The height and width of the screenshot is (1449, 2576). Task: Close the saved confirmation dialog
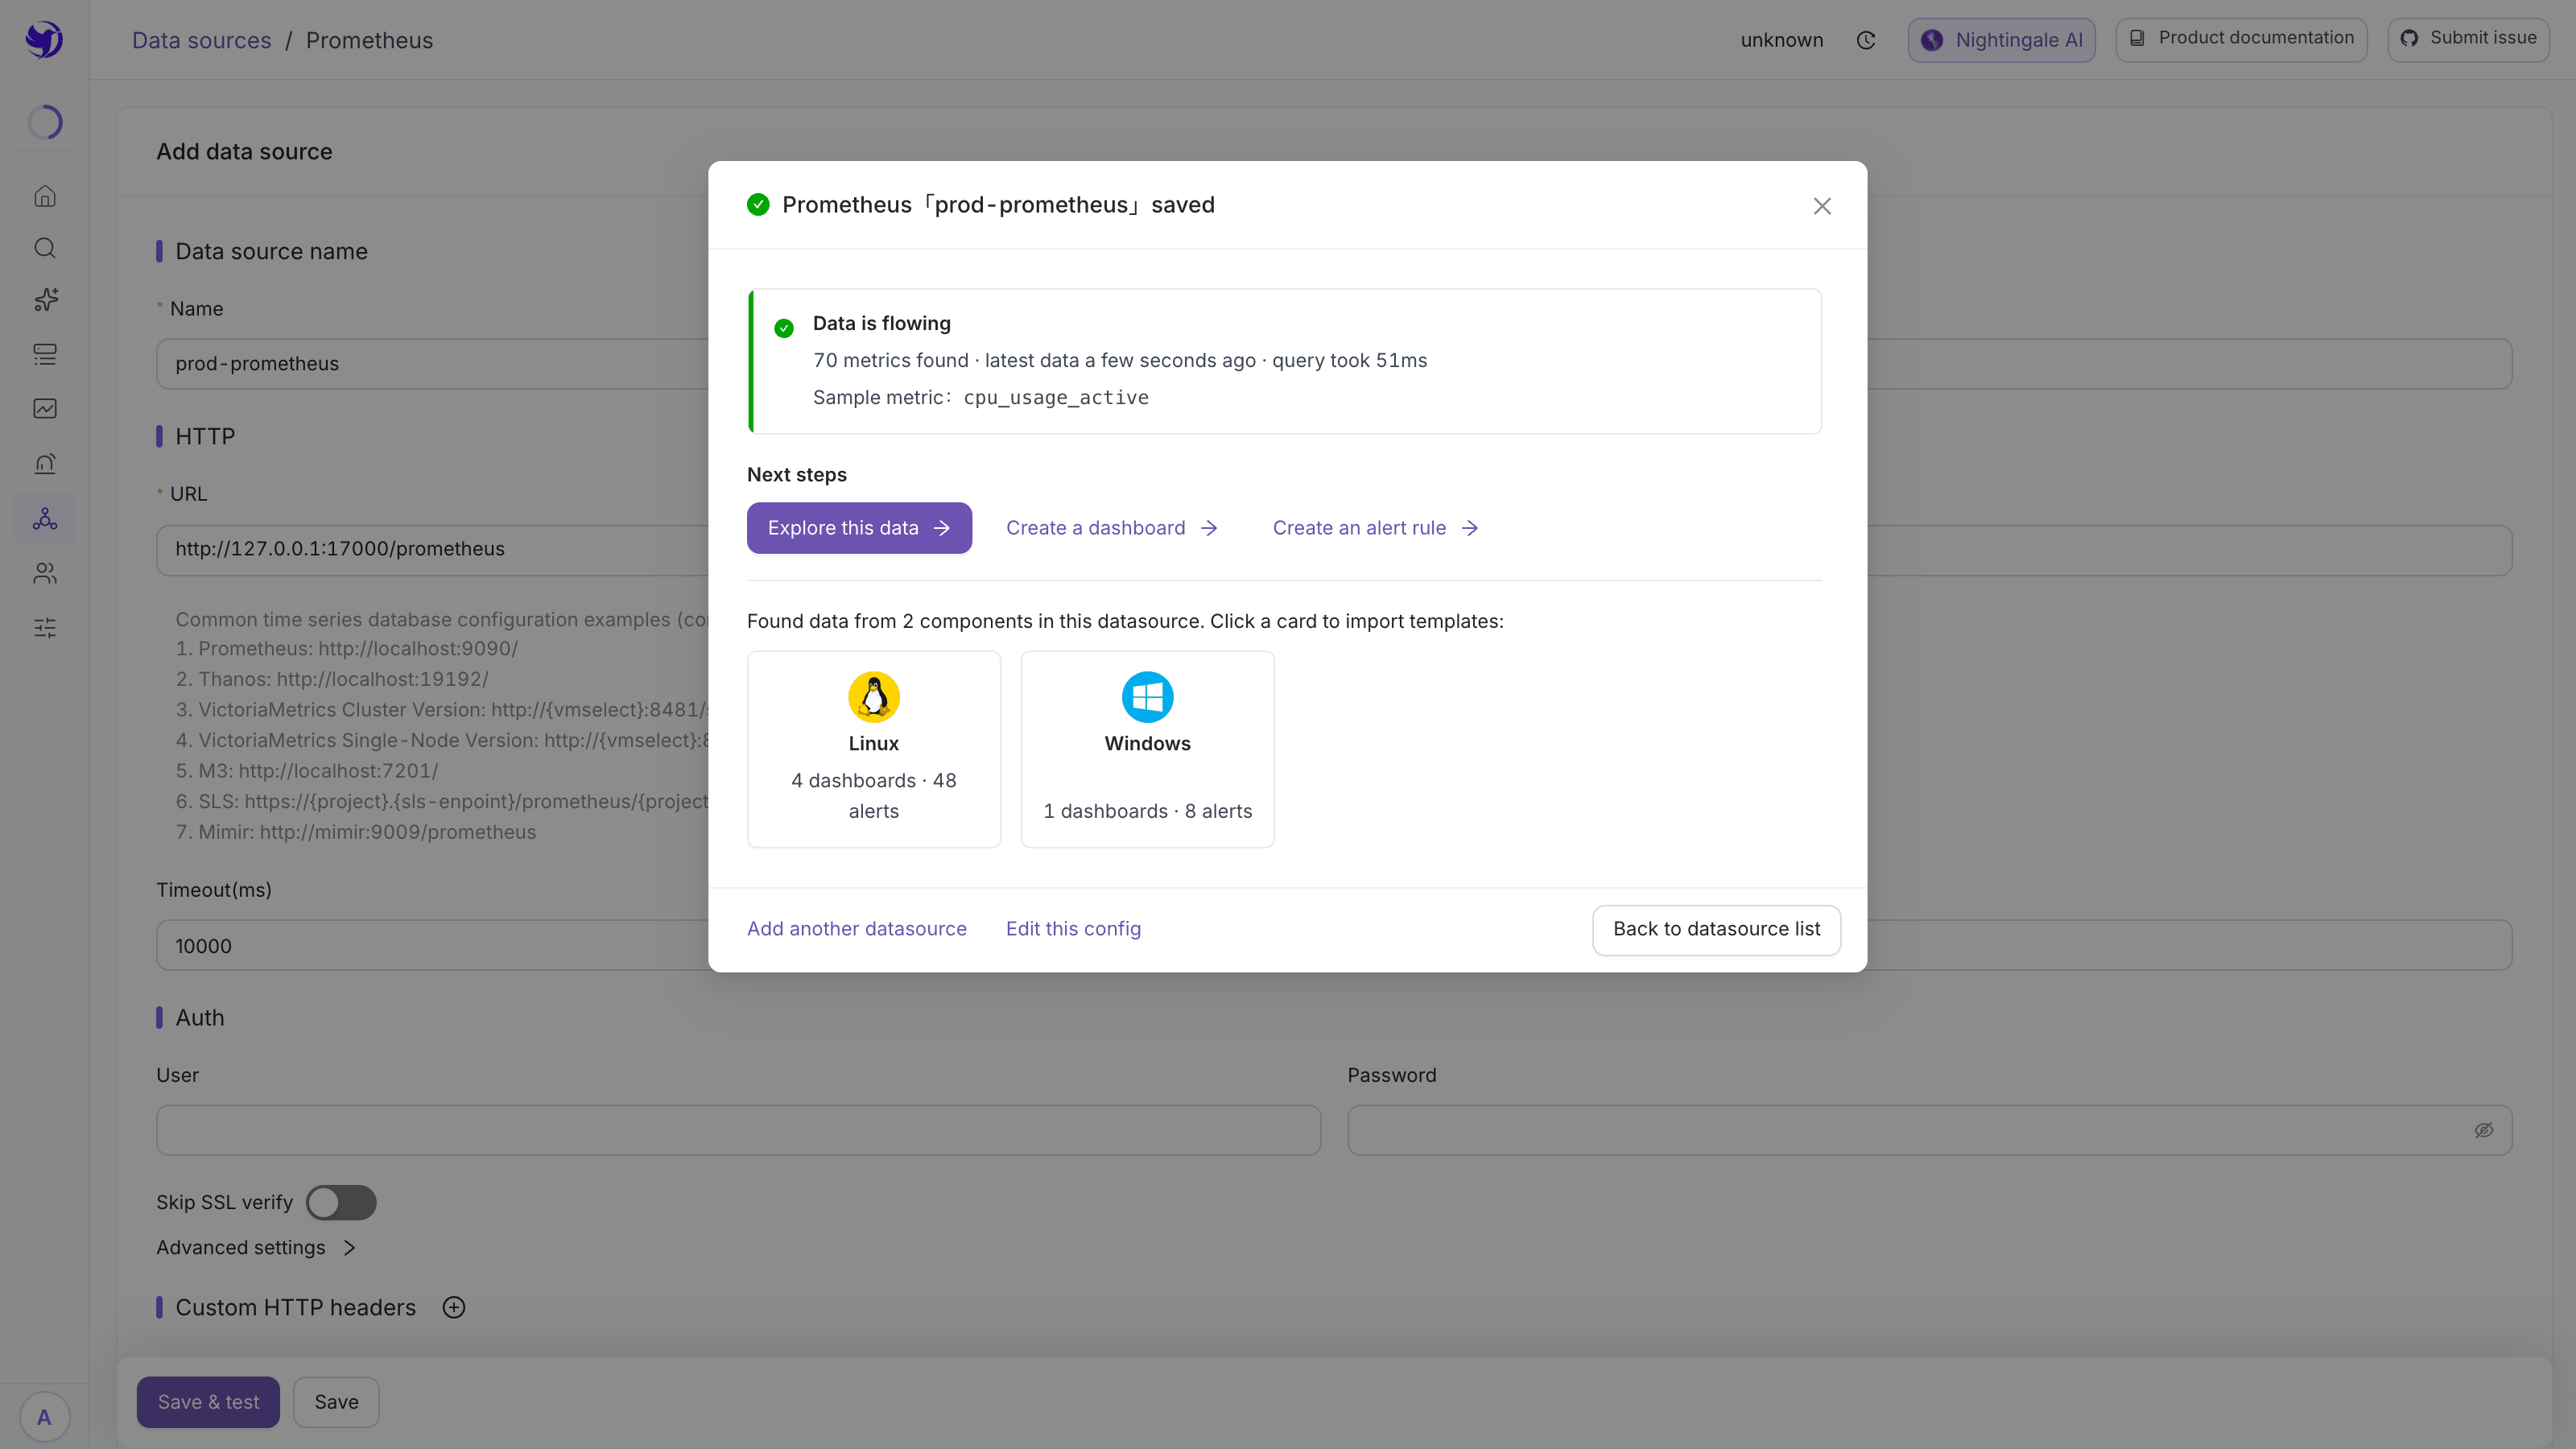[1822, 206]
